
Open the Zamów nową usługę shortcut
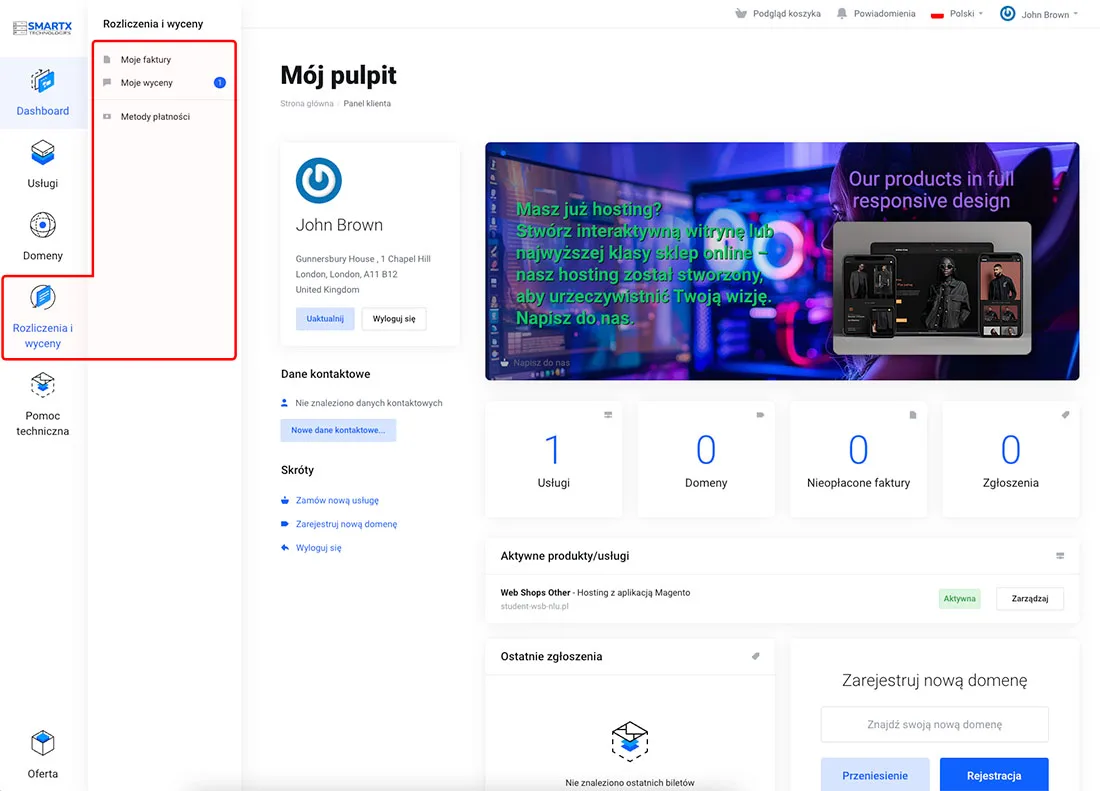(337, 500)
